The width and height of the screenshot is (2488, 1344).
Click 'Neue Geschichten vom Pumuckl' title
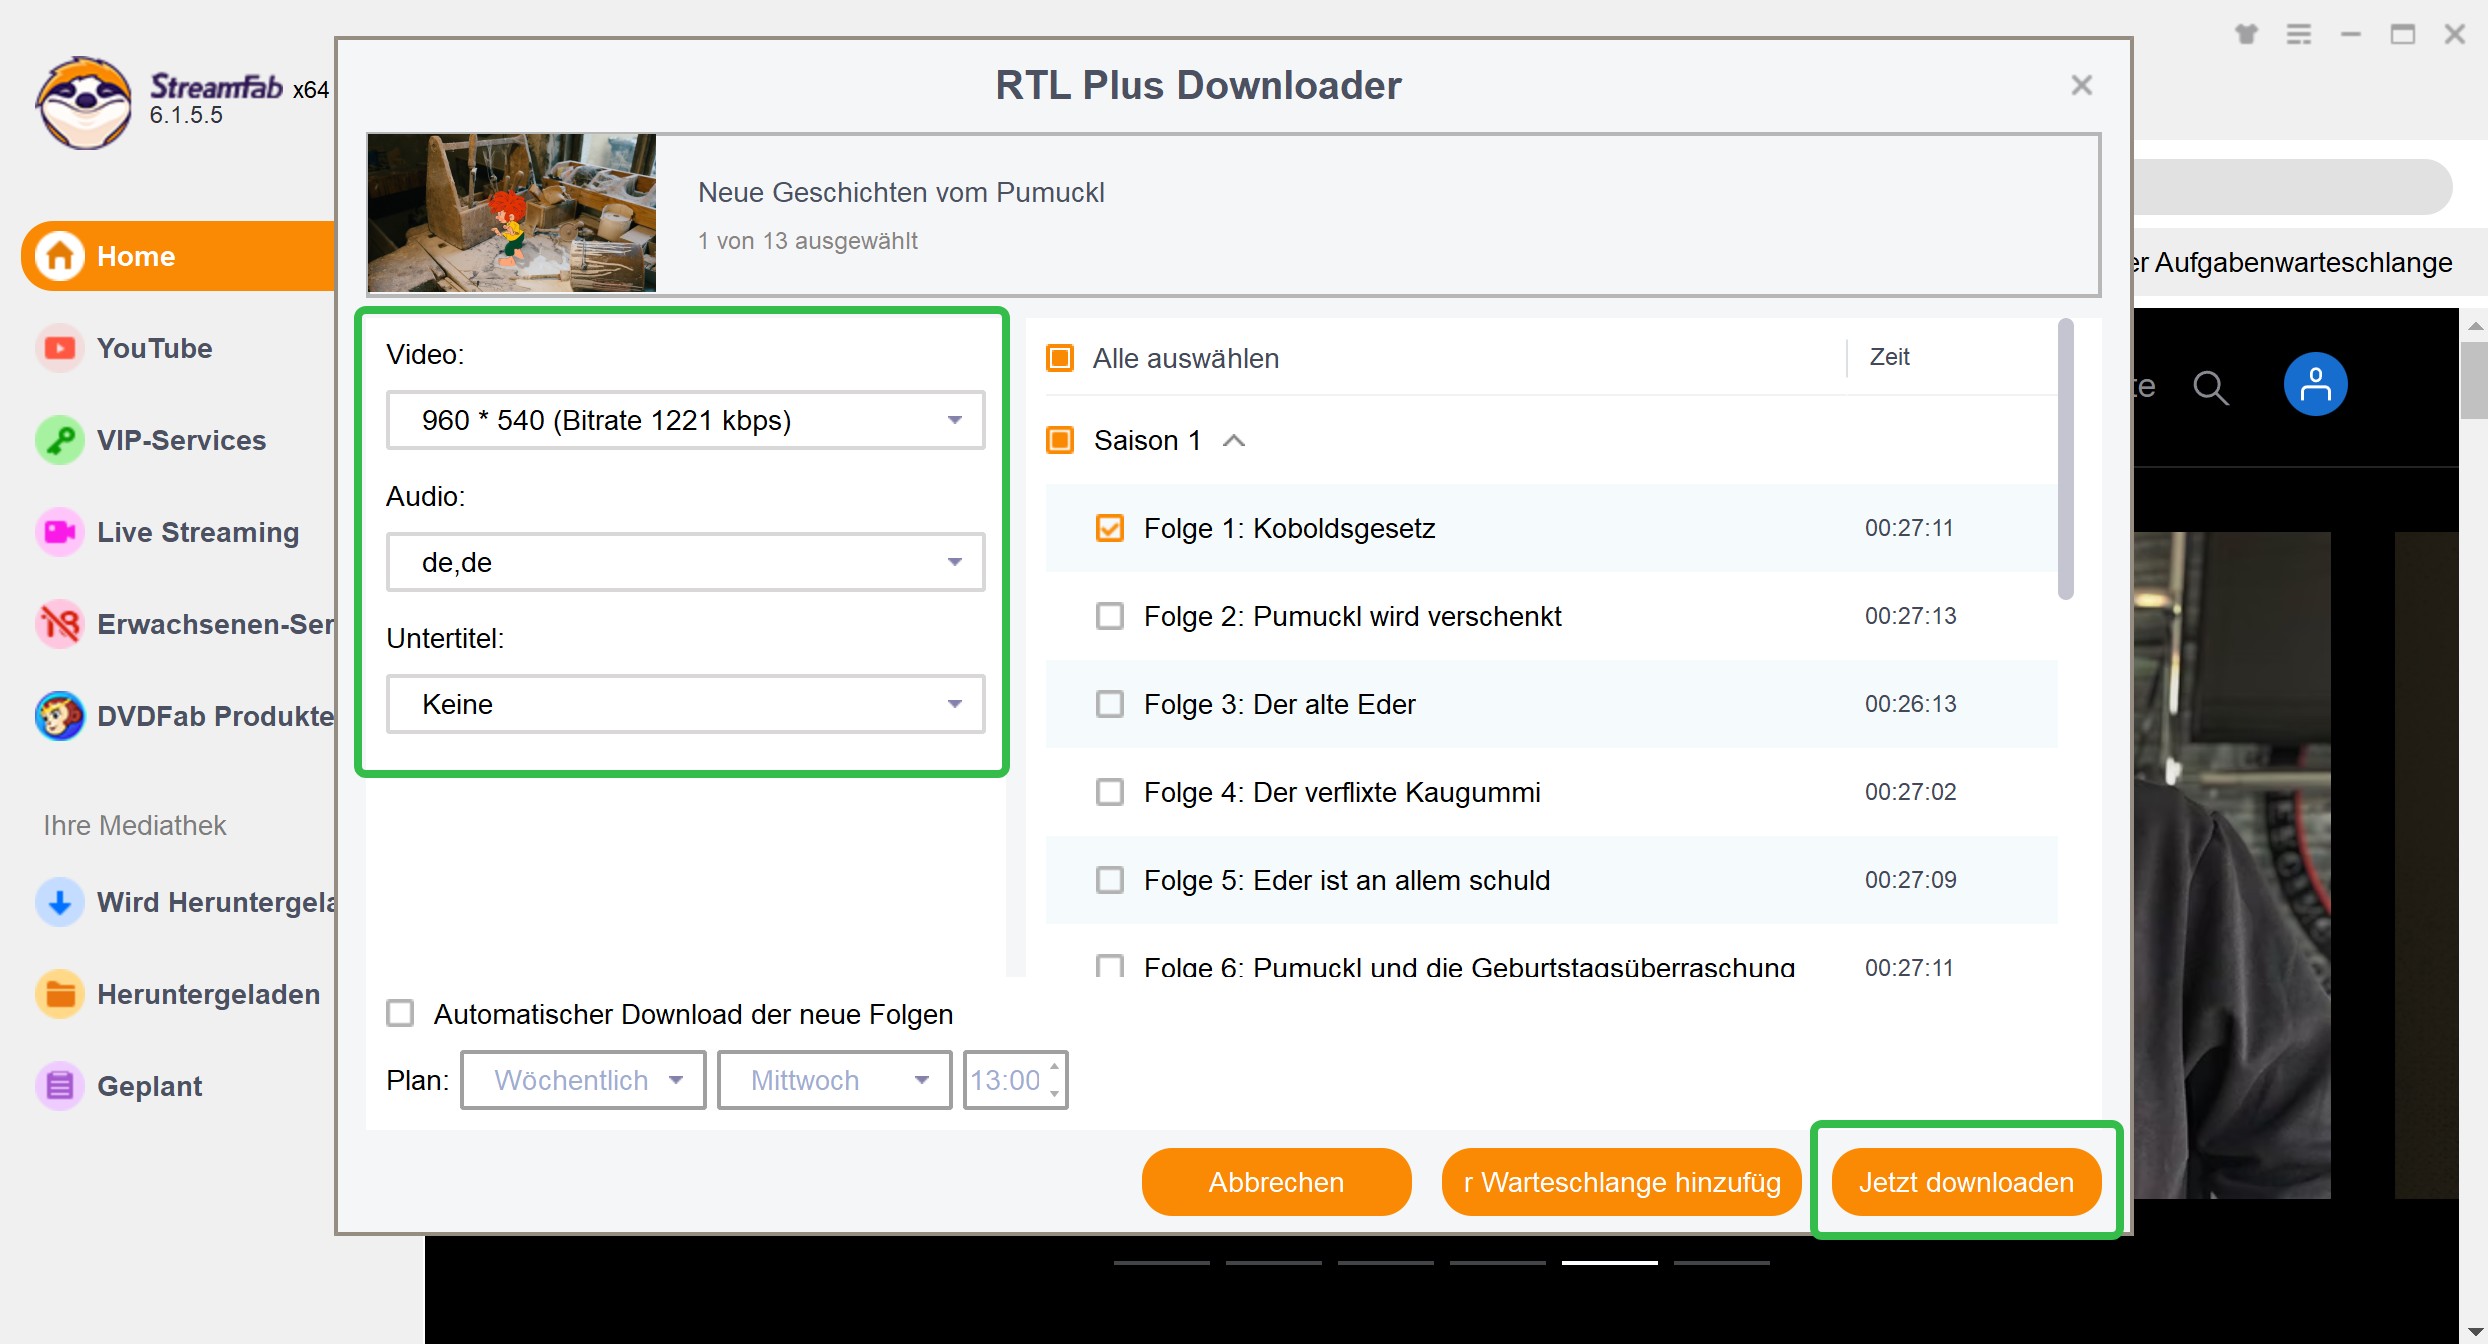[901, 192]
